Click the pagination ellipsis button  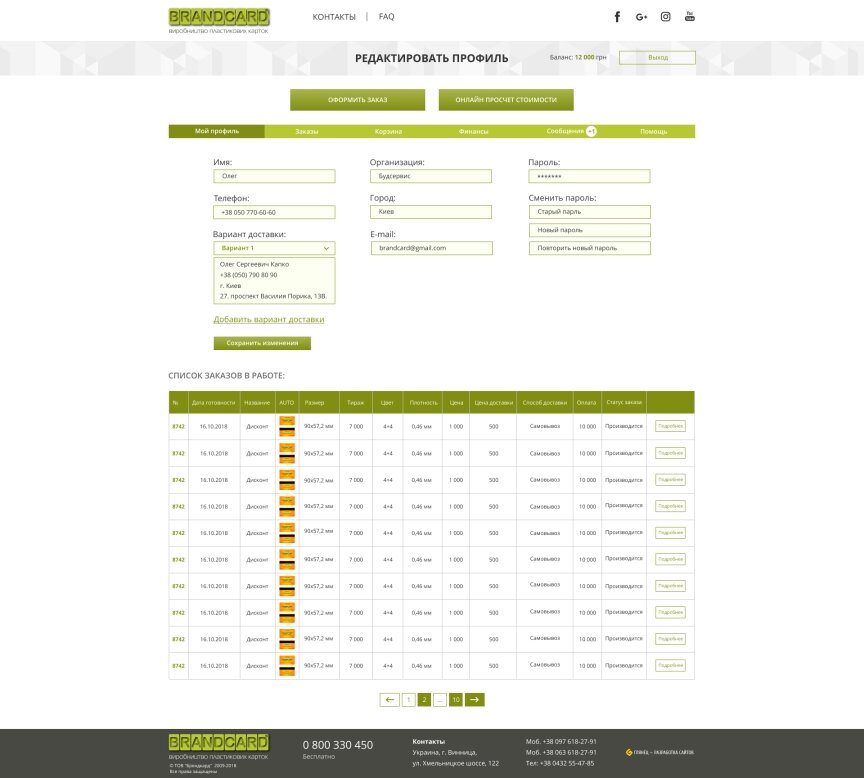pyautogui.click(x=440, y=700)
